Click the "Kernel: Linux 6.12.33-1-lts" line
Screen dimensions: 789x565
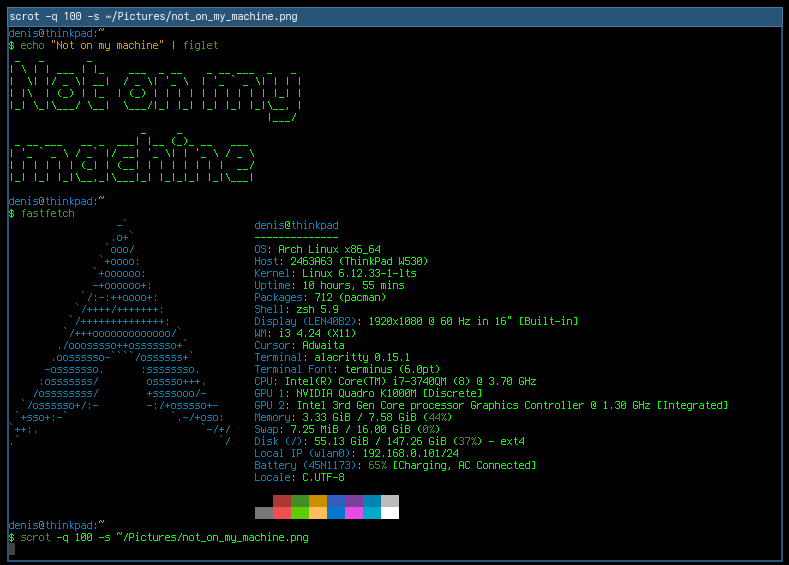click(335, 274)
